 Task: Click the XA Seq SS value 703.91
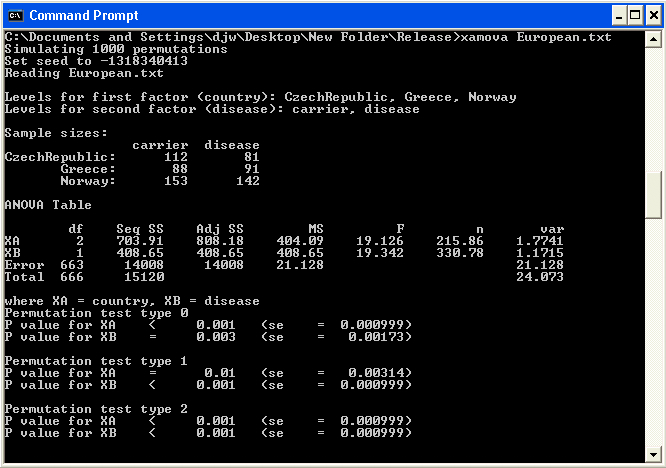(140, 241)
